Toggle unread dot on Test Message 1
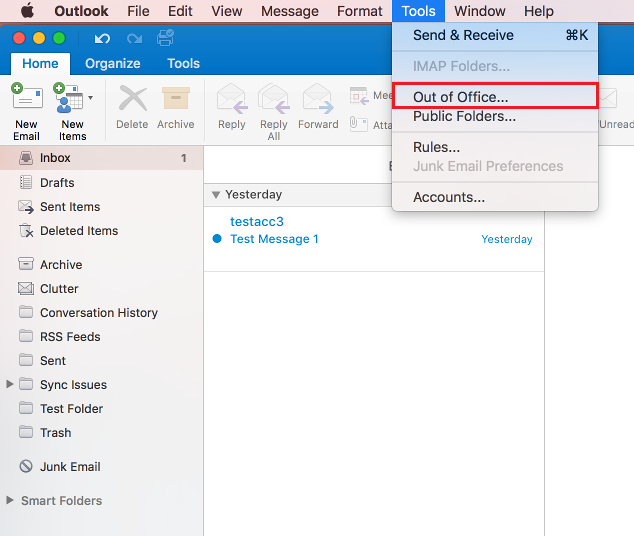 coord(217,239)
